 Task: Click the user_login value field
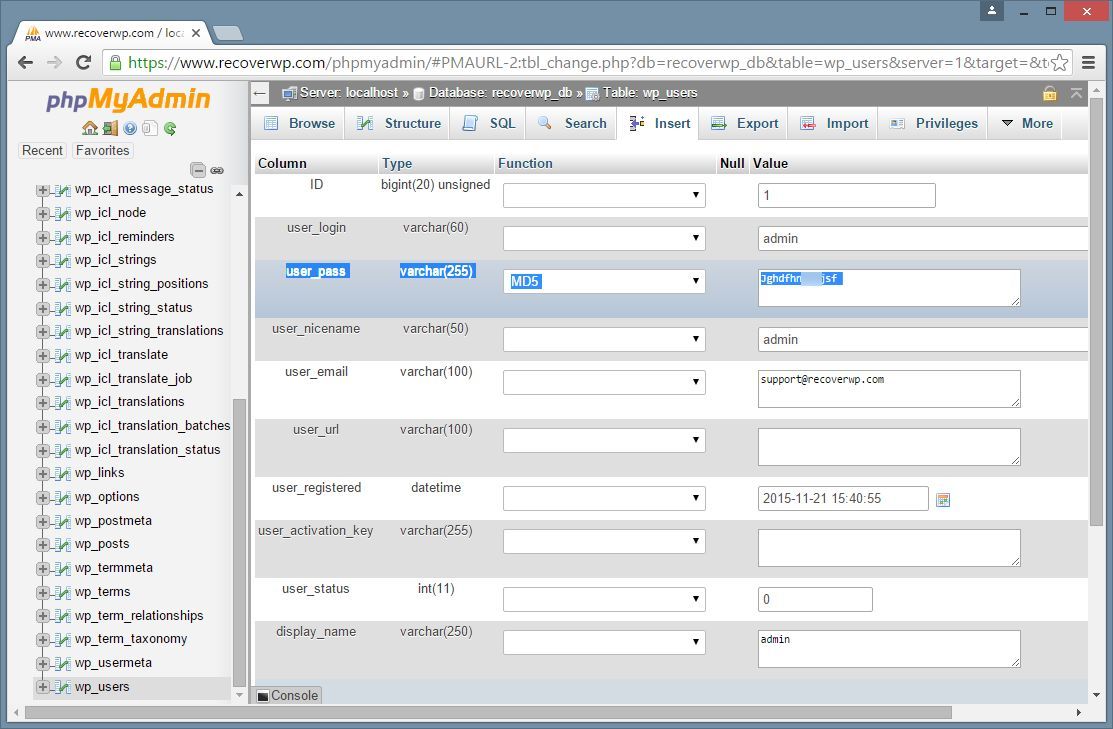pyautogui.click(x=923, y=239)
